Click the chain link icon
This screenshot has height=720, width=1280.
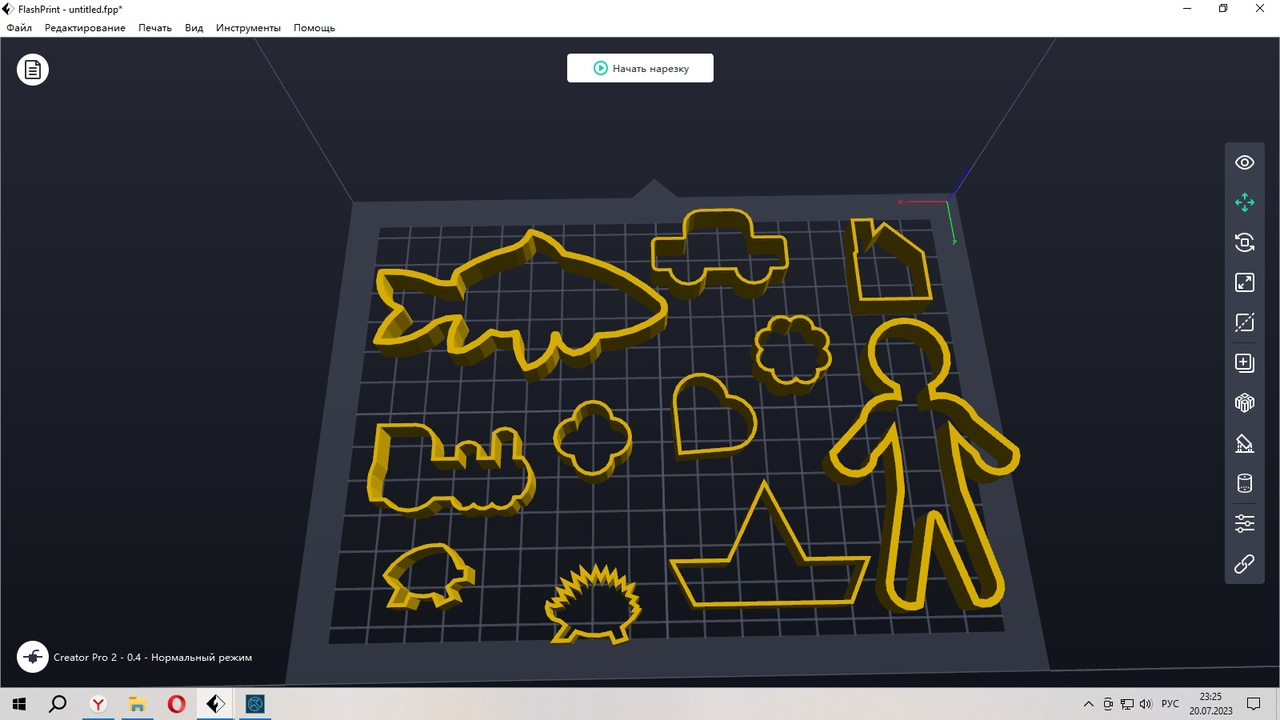click(x=1244, y=564)
